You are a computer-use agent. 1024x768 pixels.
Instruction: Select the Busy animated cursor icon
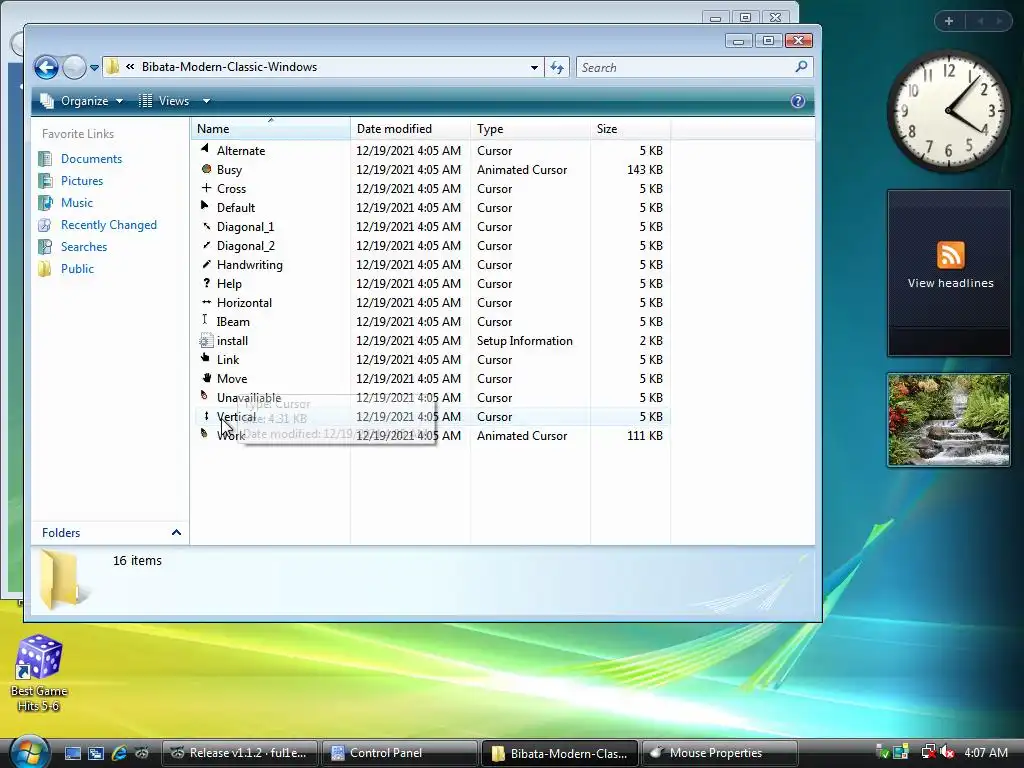(x=206, y=168)
